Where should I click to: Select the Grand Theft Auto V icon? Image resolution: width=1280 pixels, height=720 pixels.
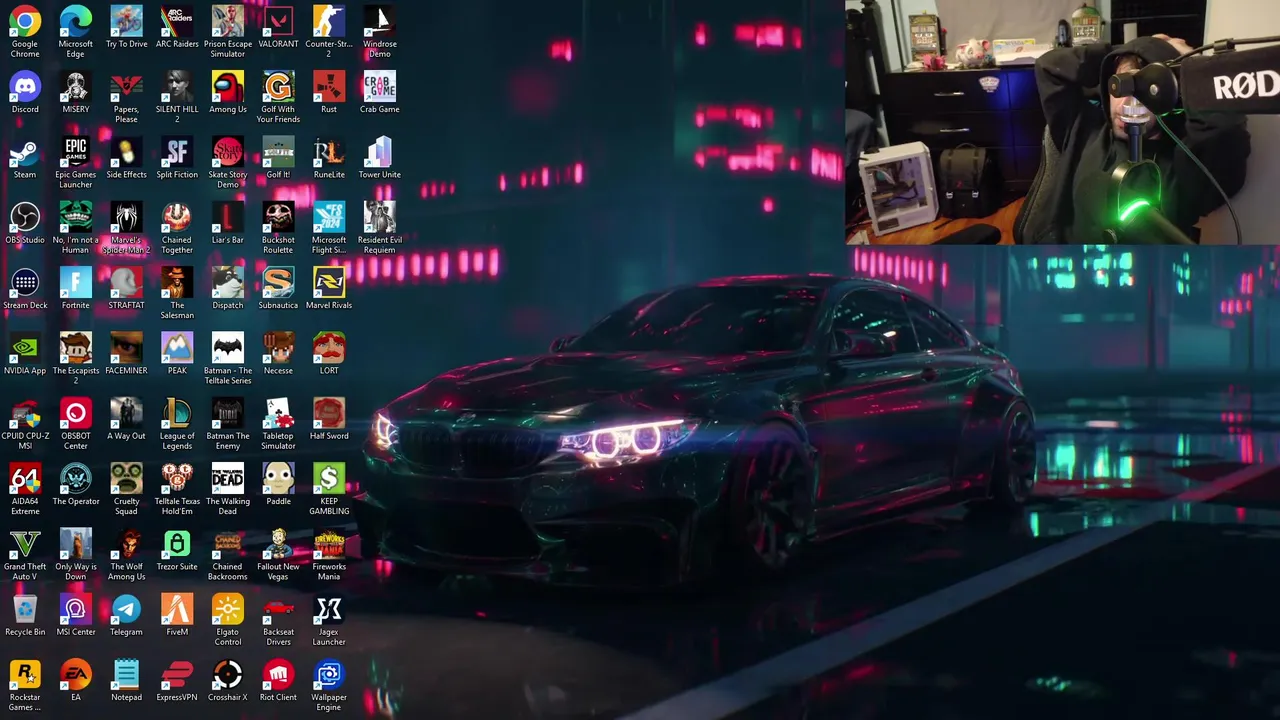(25, 544)
